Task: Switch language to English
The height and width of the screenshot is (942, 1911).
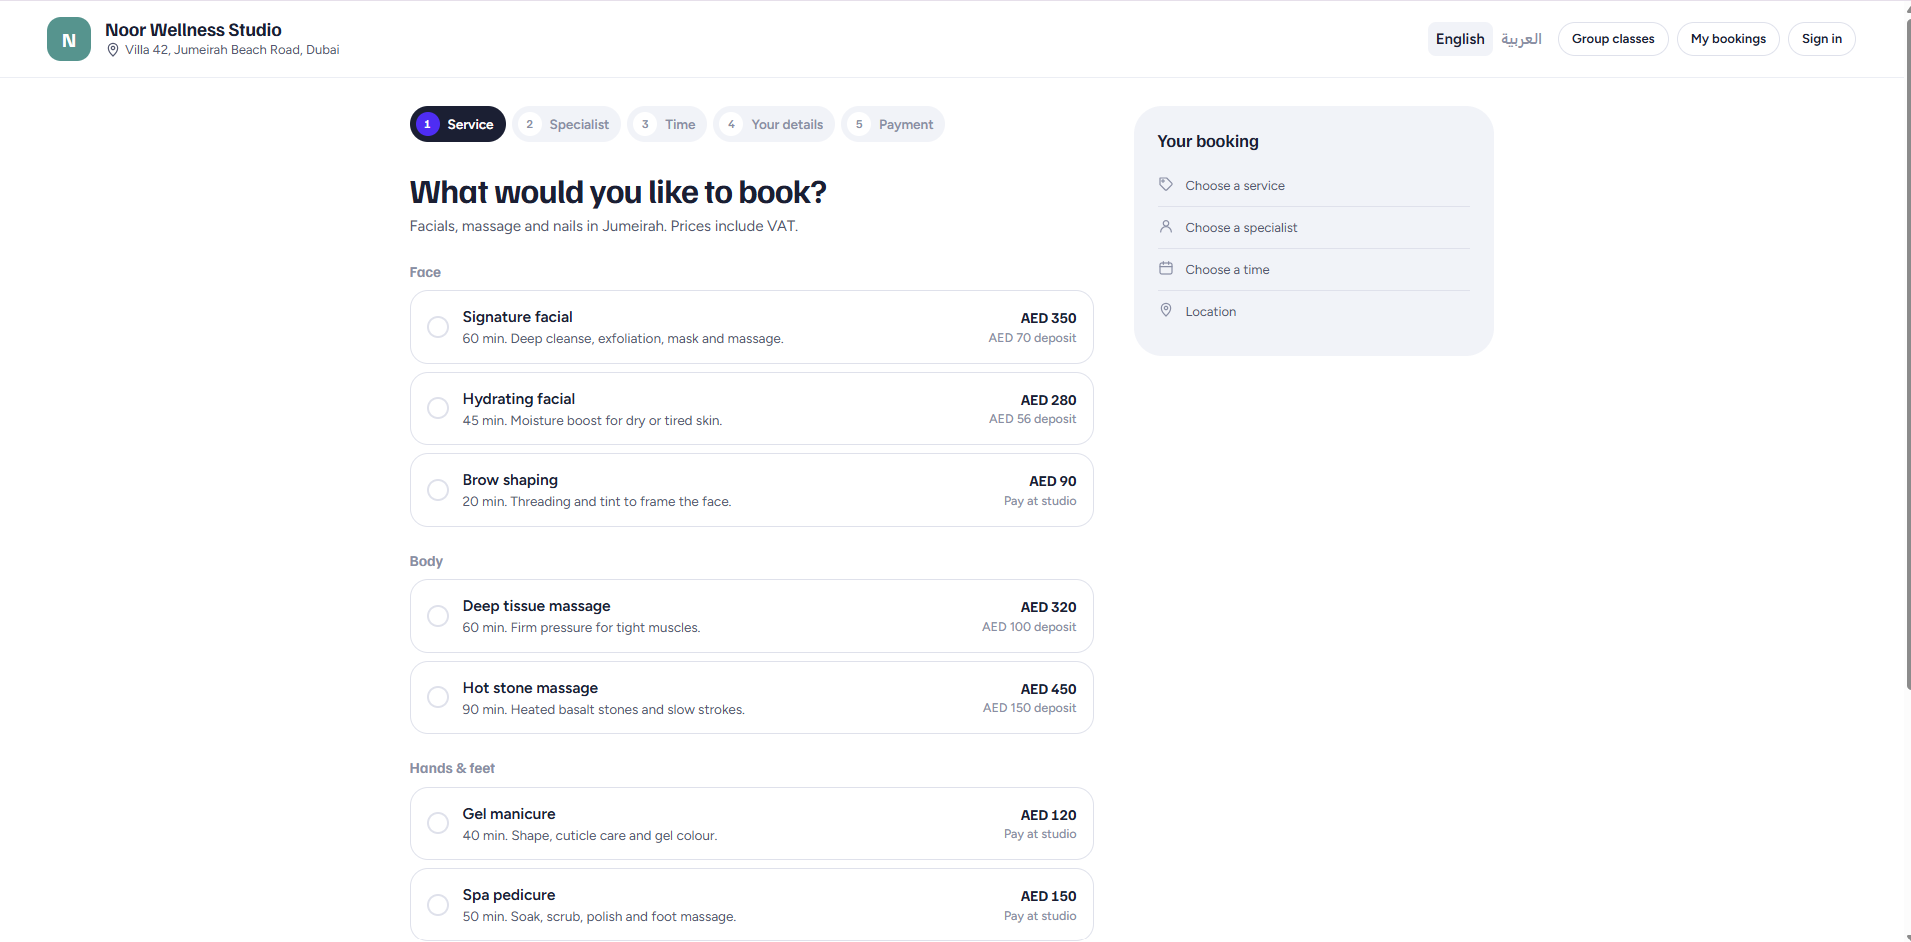Action: point(1460,39)
